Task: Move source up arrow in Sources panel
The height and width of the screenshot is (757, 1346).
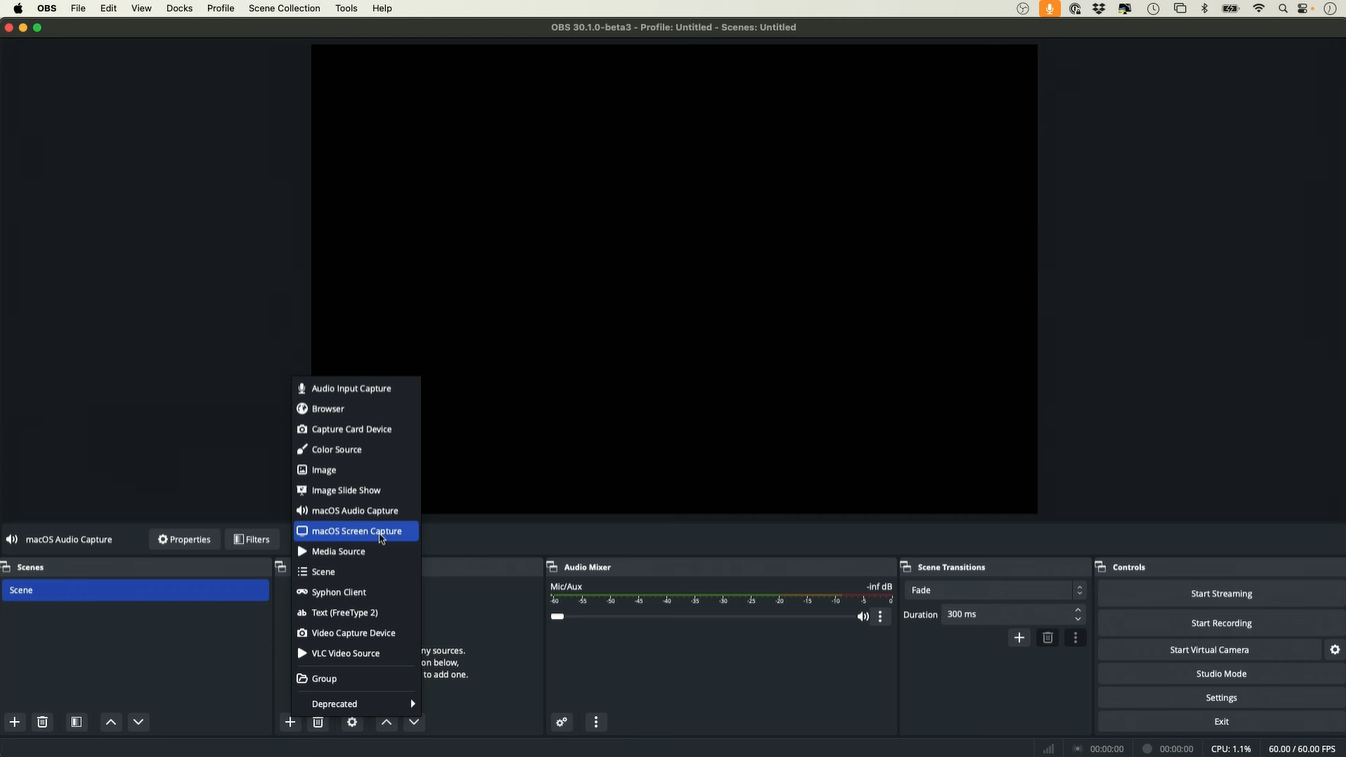Action: 386,722
